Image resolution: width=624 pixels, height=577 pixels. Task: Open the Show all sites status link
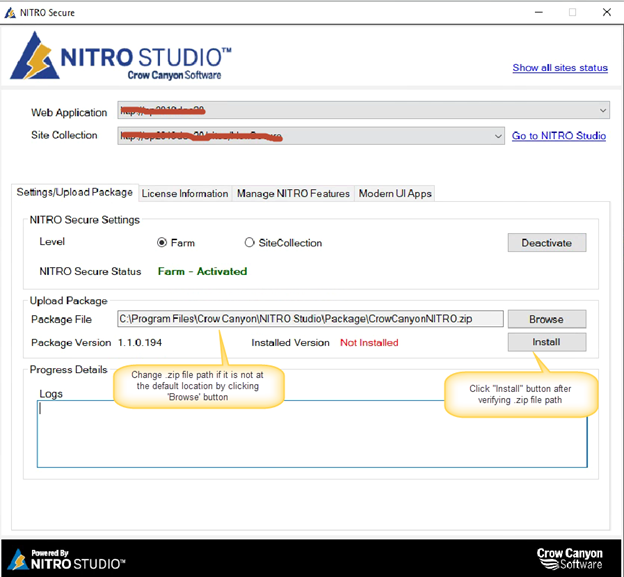pos(560,68)
